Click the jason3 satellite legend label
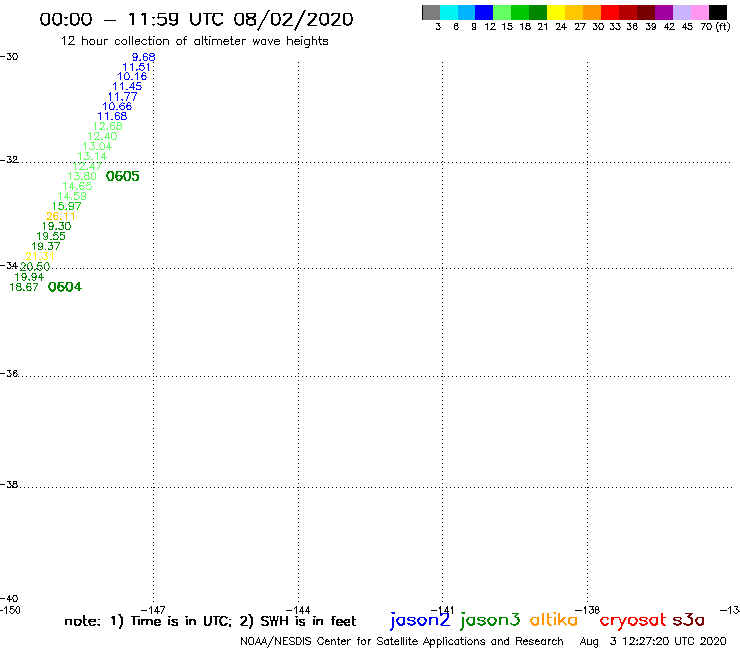Screen dimensions: 740x650 coord(490,621)
